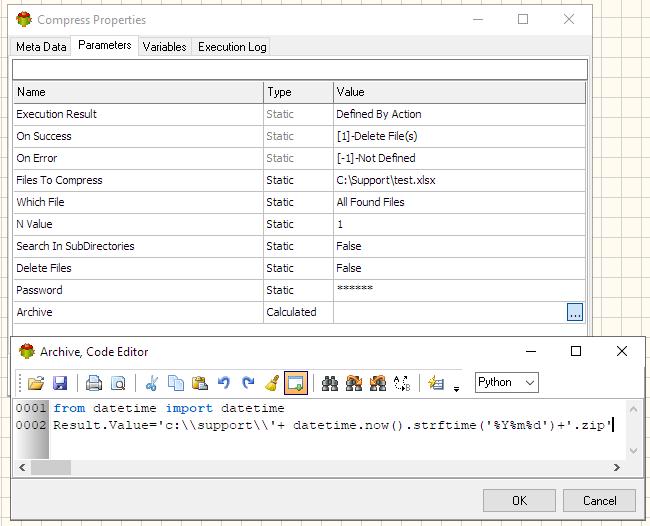The image size is (650, 526).
Task: Click the Save floppy disk icon
Action: click(x=60, y=383)
